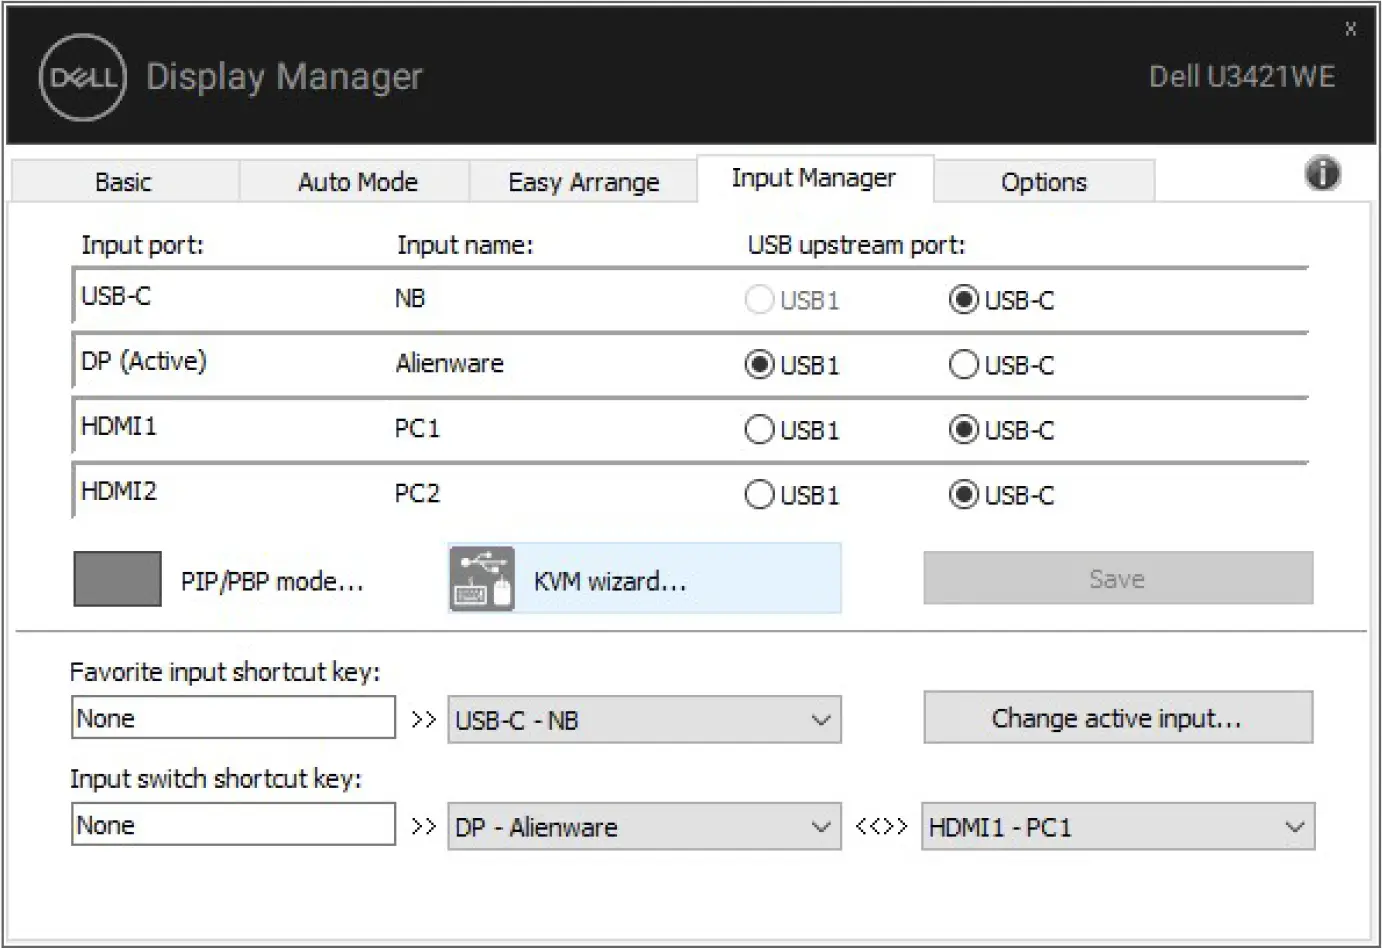Switch to the Options tab
Image resolution: width=1382 pixels, height=950 pixels.
1044,181
